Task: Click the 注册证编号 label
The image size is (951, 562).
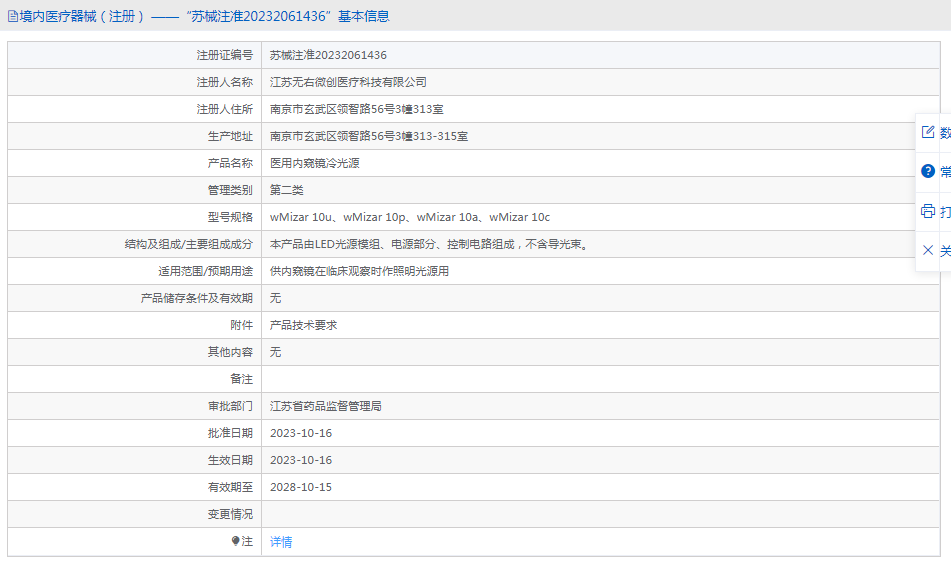Action: tap(224, 55)
